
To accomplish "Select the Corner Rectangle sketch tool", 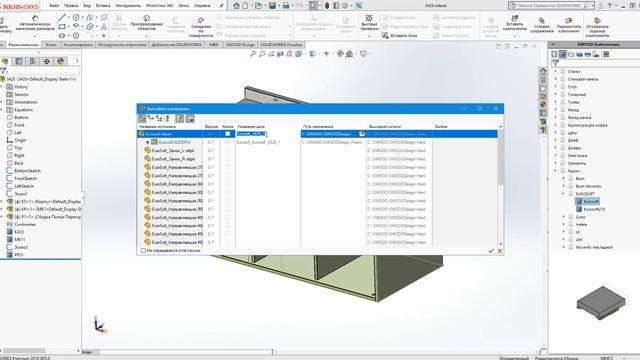I will point(62,27).
